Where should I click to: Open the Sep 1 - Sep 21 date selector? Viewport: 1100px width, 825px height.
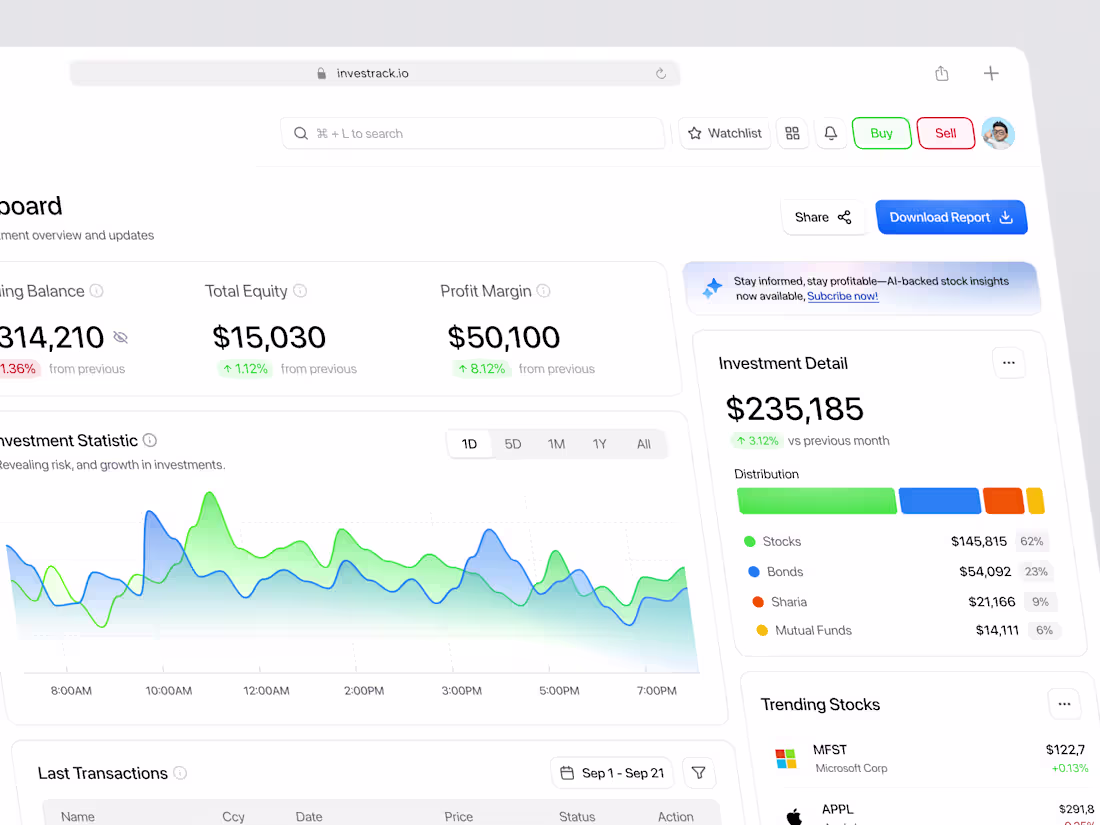612,772
